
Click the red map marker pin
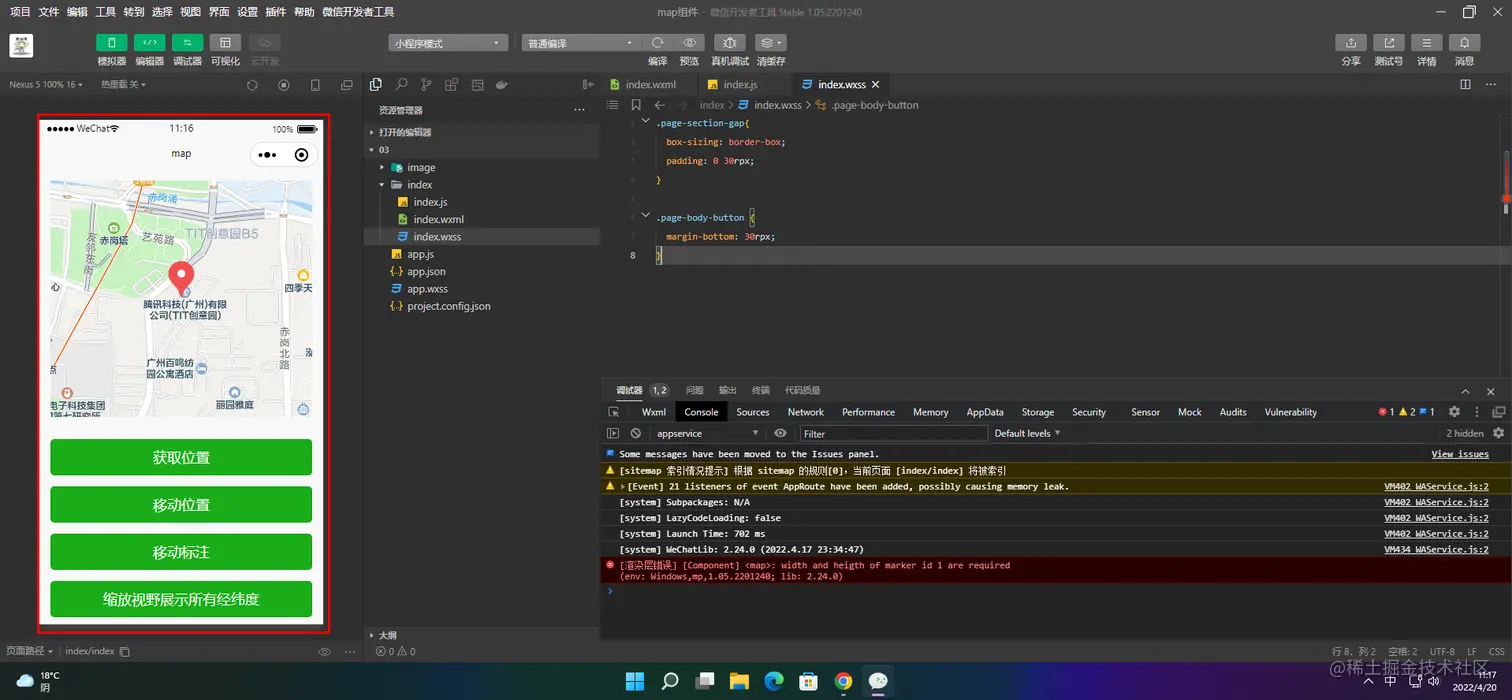(x=181, y=277)
